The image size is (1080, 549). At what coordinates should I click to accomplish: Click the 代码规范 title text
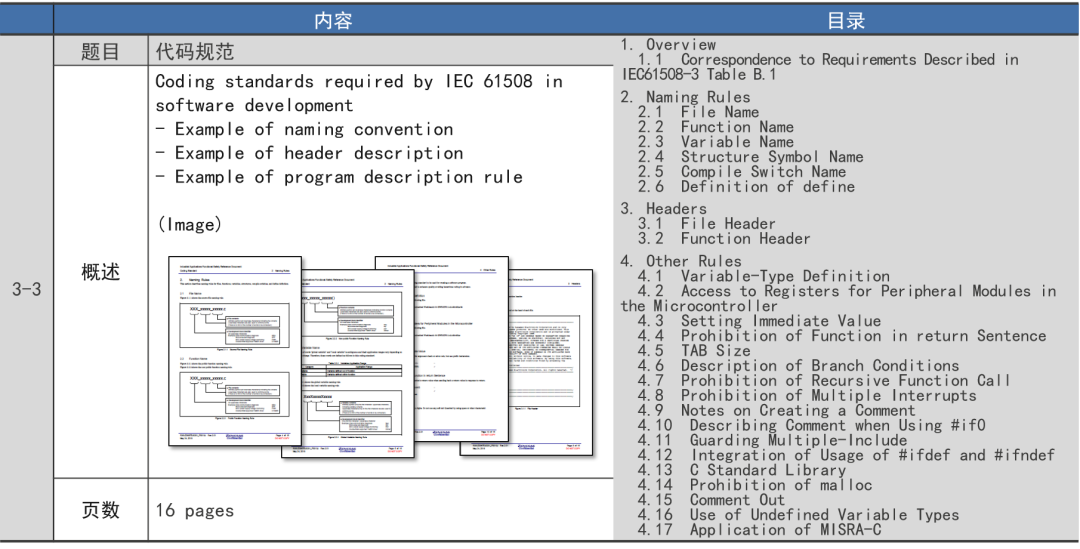coord(195,52)
